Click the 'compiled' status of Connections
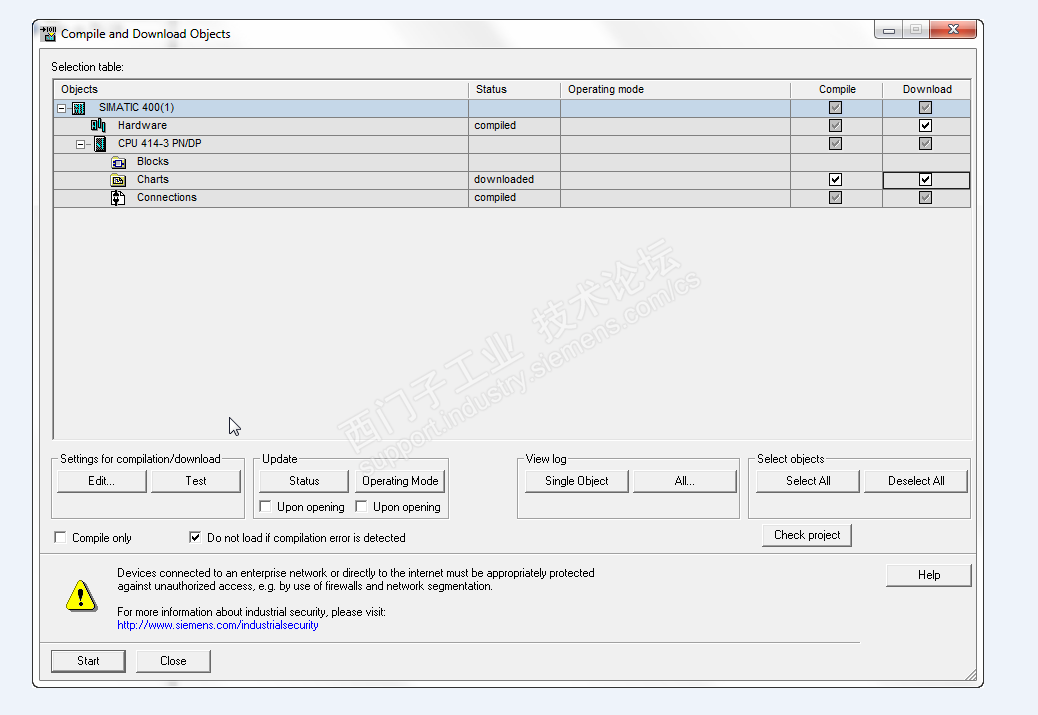Image resolution: width=1038 pixels, height=715 pixels. [x=495, y=197]
